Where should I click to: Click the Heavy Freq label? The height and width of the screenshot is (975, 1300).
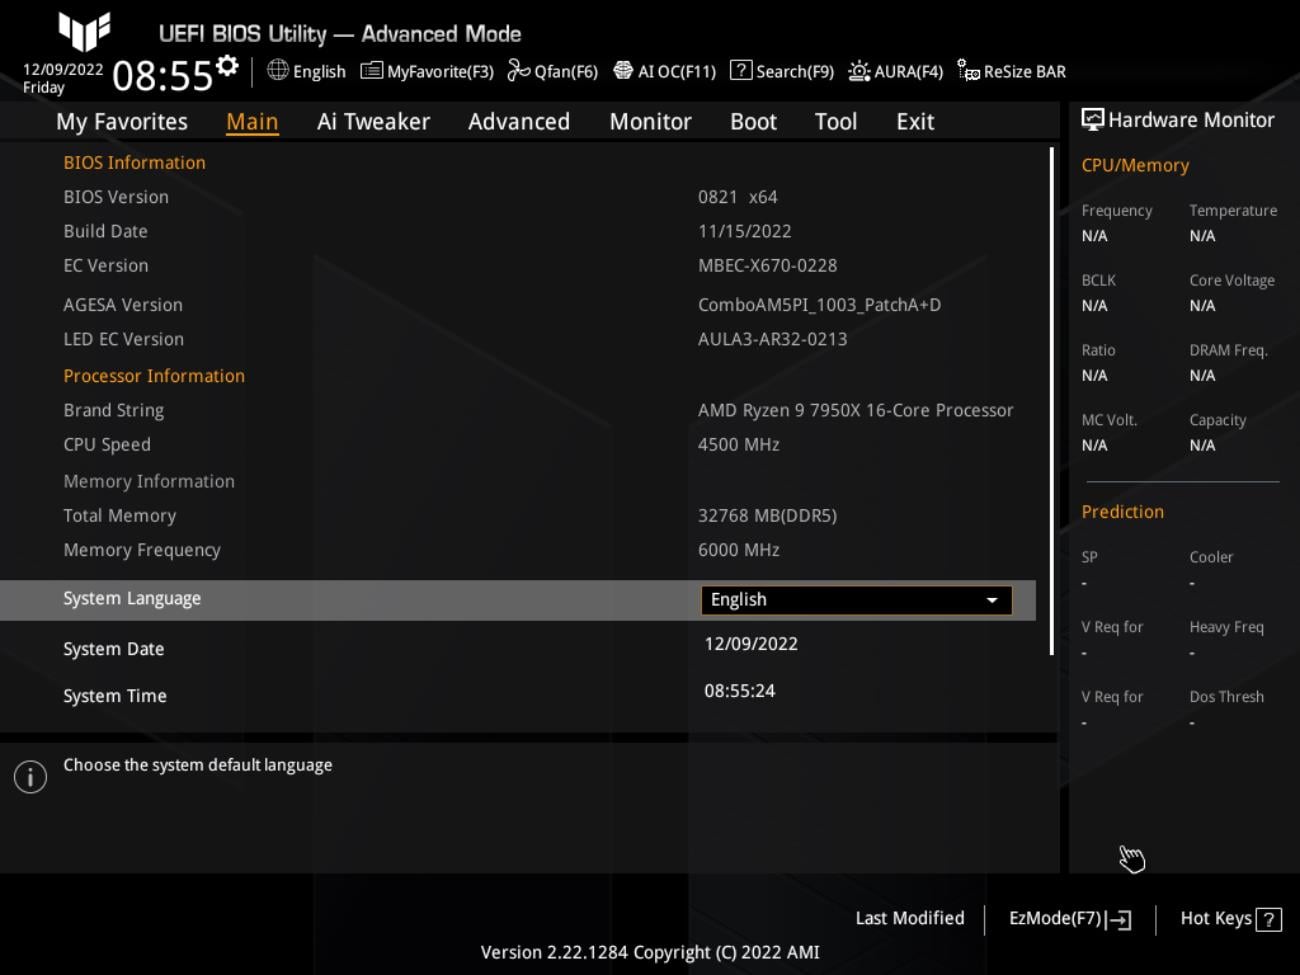(1226, 627)
